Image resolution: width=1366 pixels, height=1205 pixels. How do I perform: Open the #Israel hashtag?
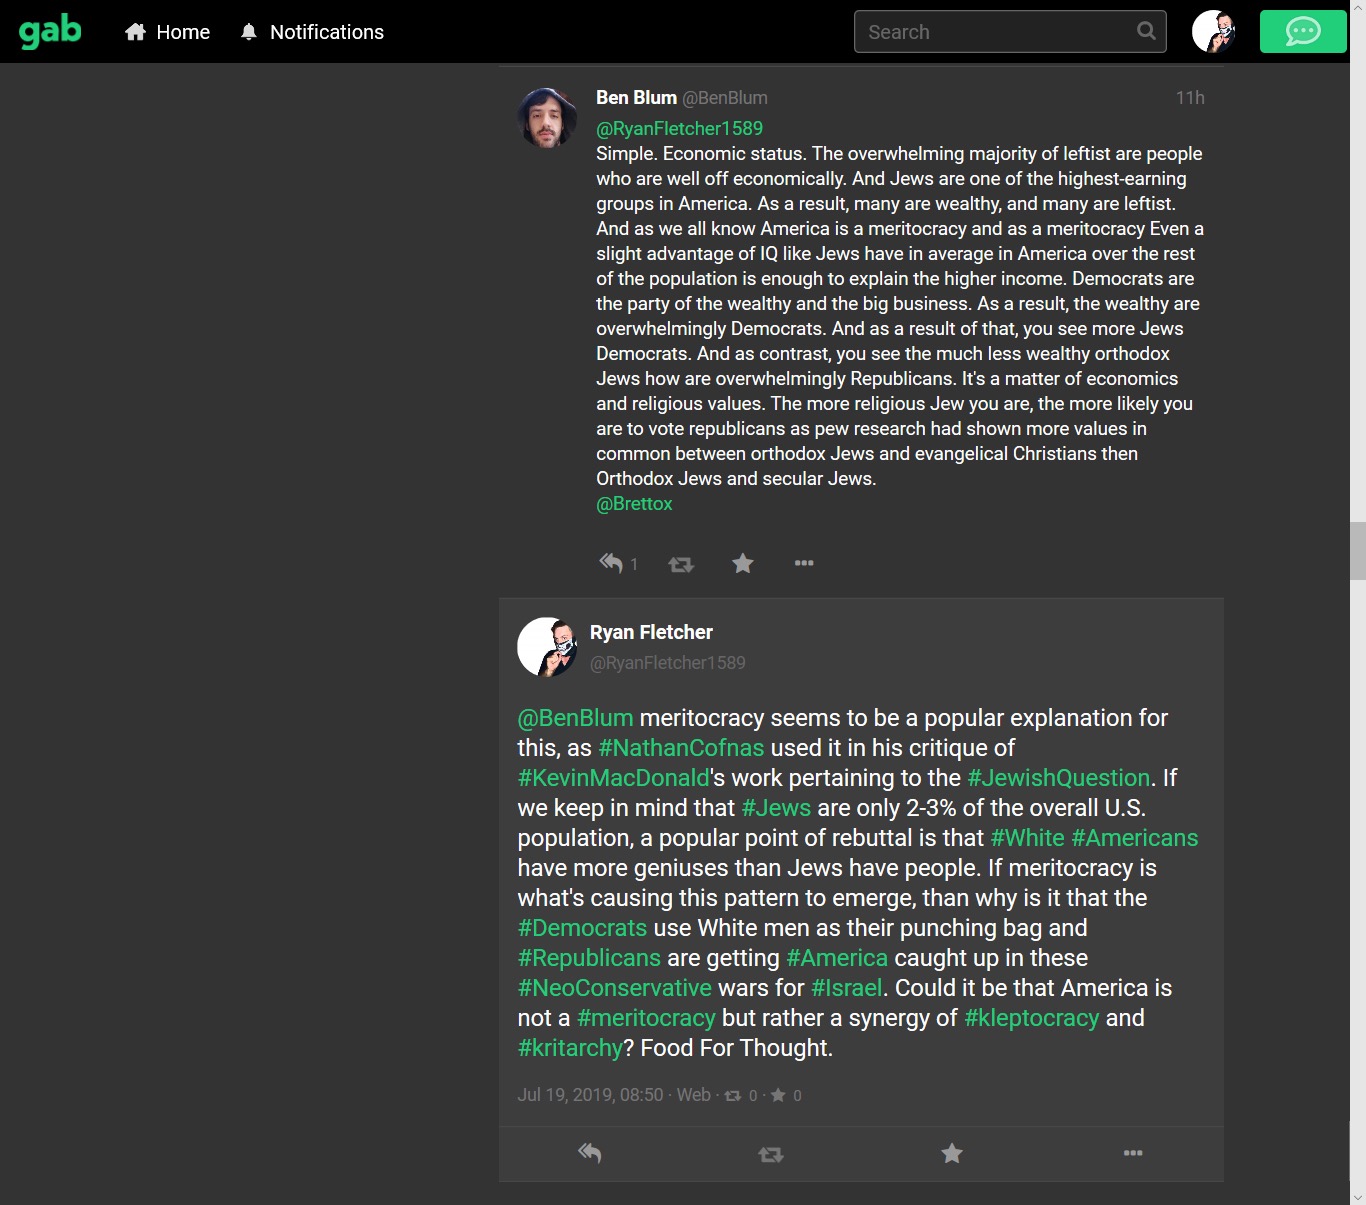846,988
